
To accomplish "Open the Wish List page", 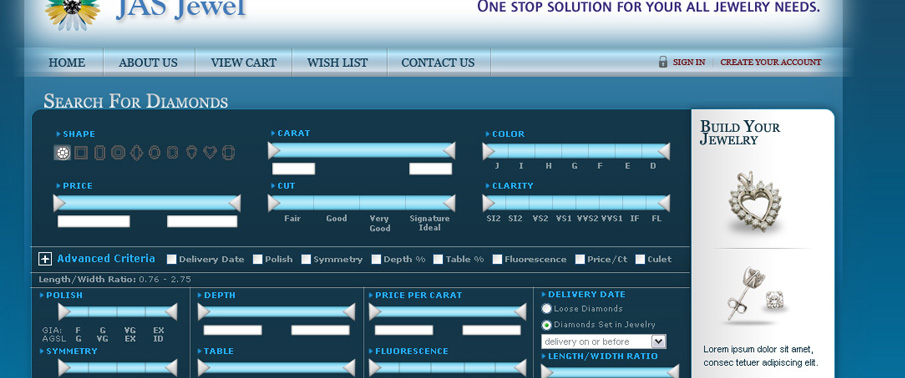I will (337, 62).
